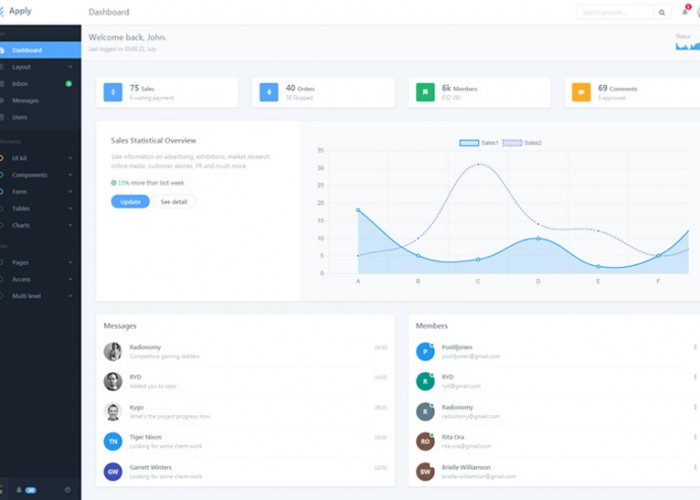700x500 pixels.
Task: Toggle Sales2 series in chart legend
Action: point(522,143)
